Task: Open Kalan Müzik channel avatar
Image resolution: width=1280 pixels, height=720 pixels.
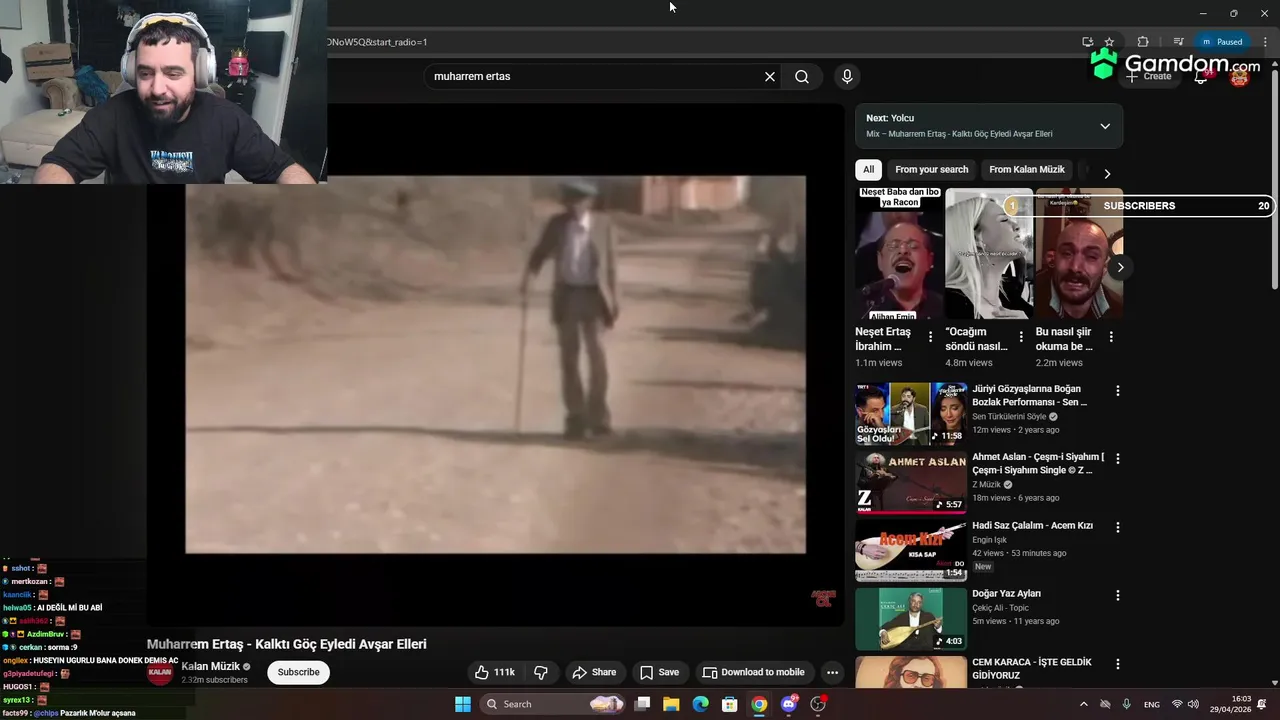Action: [x=160, y=672]
